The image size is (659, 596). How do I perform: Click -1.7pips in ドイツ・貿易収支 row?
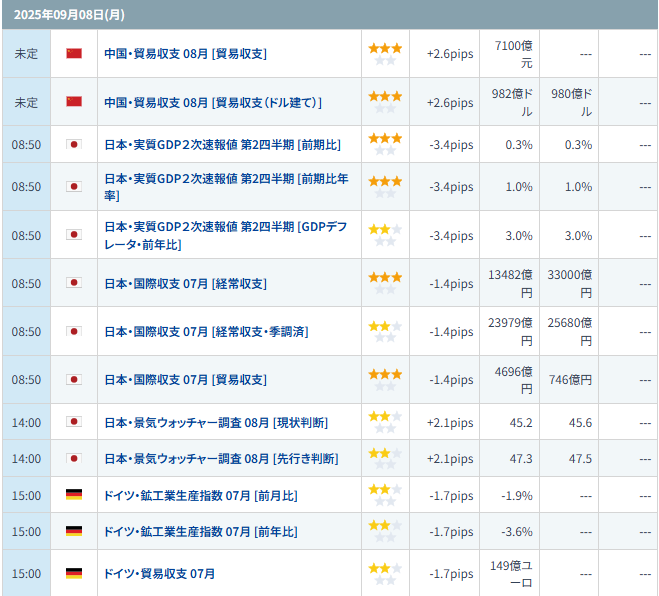click(451, 574)
